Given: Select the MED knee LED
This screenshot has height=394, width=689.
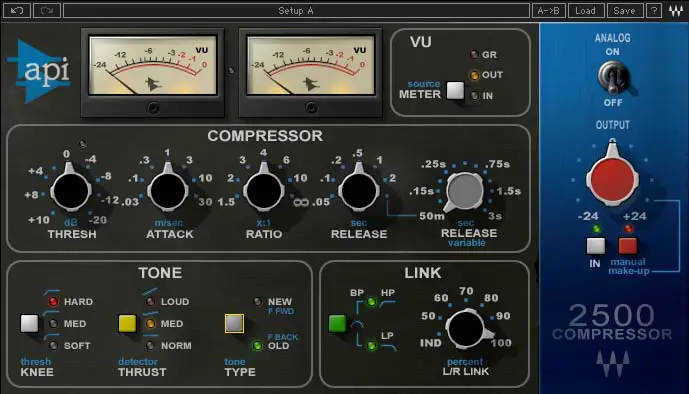Looking at the screenshot, I should pyautogui.click(x=53, y=324).
